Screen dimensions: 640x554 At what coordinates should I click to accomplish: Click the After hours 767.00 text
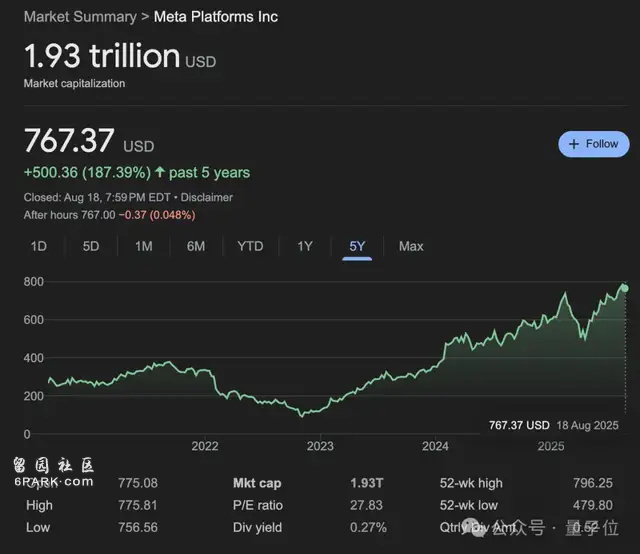(x=69, y=215)
